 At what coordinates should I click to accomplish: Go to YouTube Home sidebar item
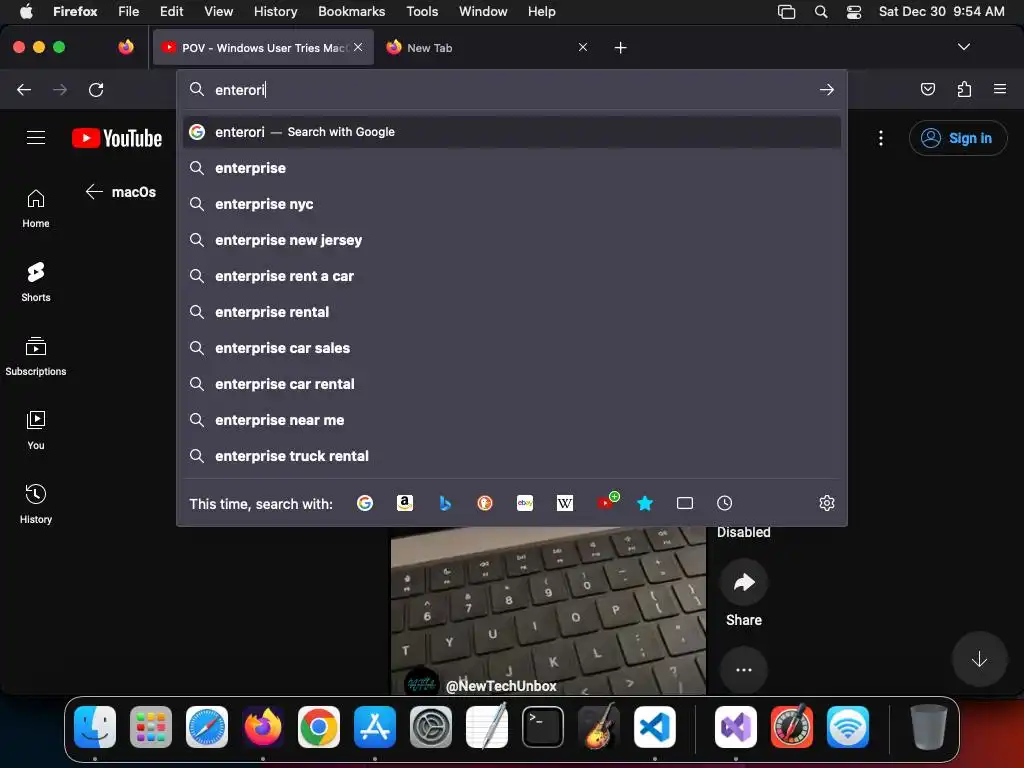pyautogui.click(x=36, y=208)
